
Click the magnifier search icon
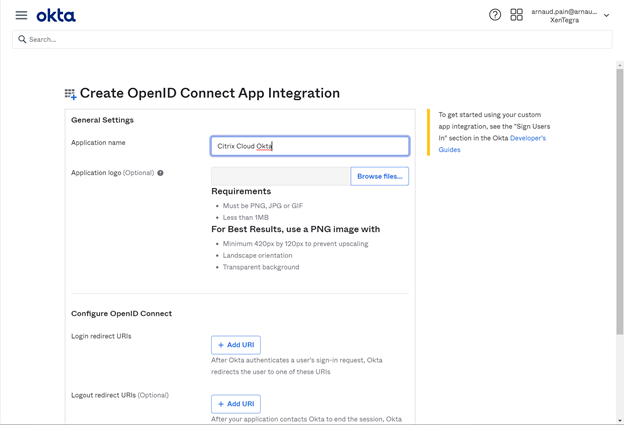pyautogui.click(x=22, y=40)
